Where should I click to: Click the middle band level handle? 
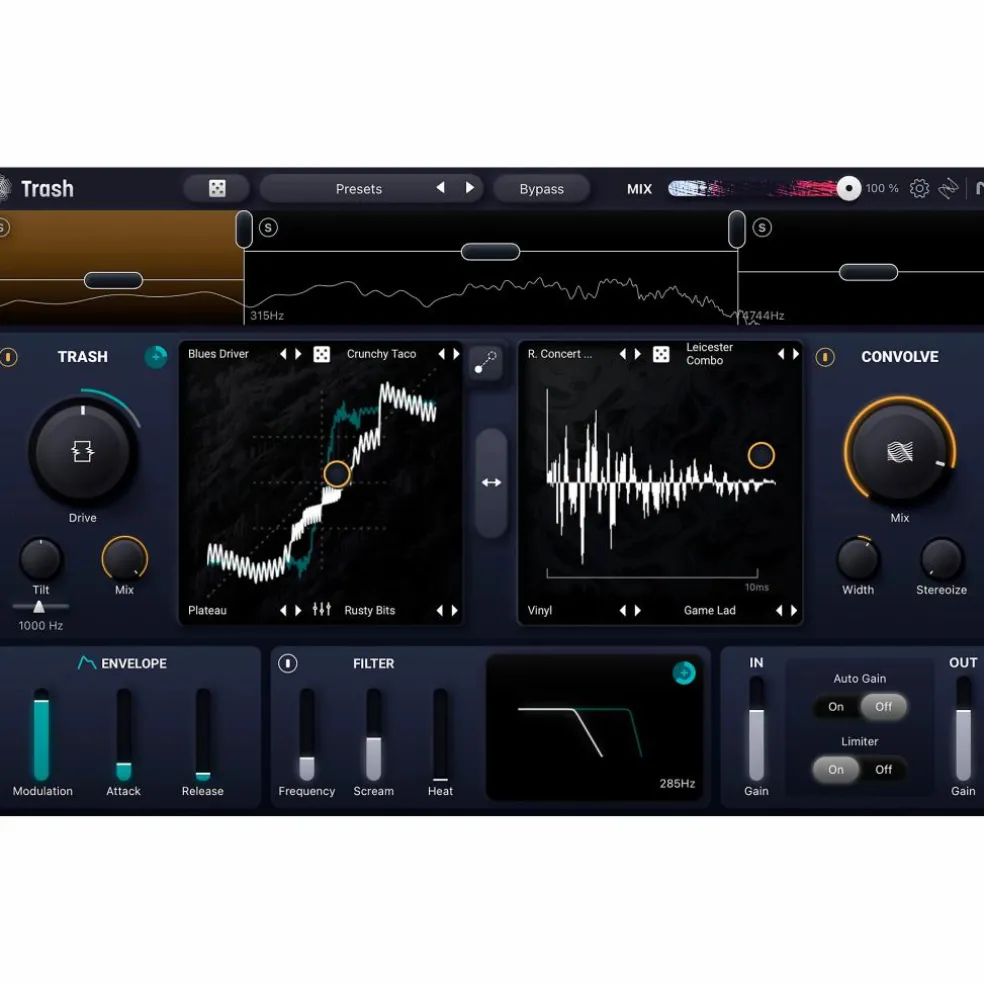coord(490,252)
